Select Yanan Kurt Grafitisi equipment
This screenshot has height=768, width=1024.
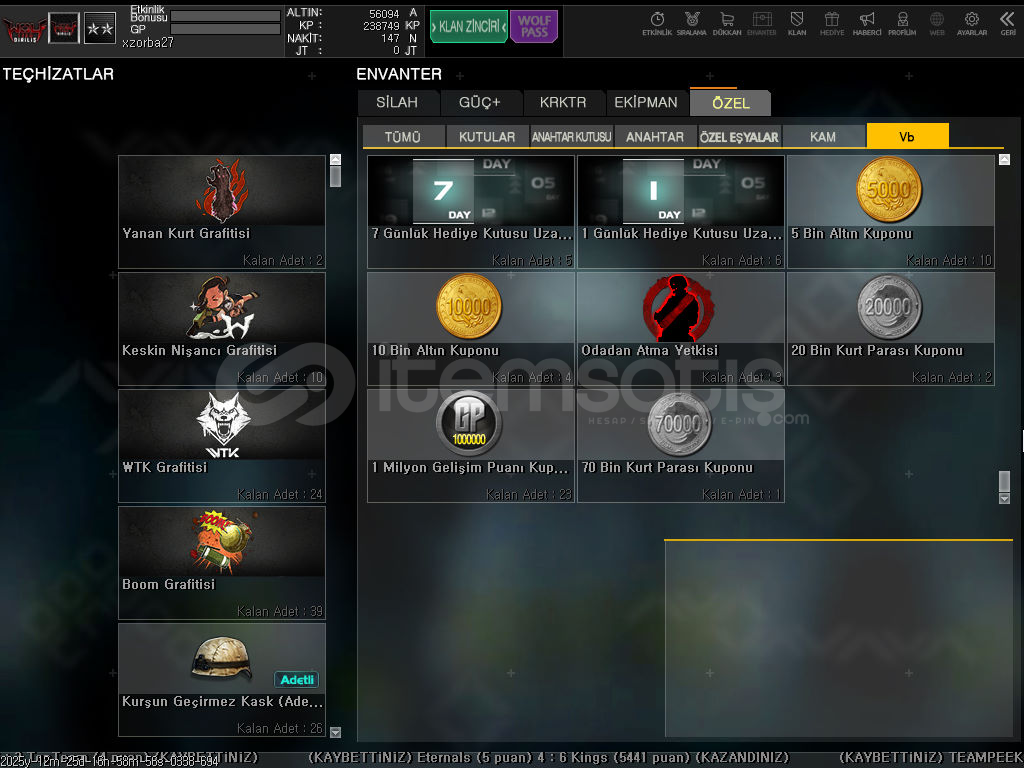point(222,212)
